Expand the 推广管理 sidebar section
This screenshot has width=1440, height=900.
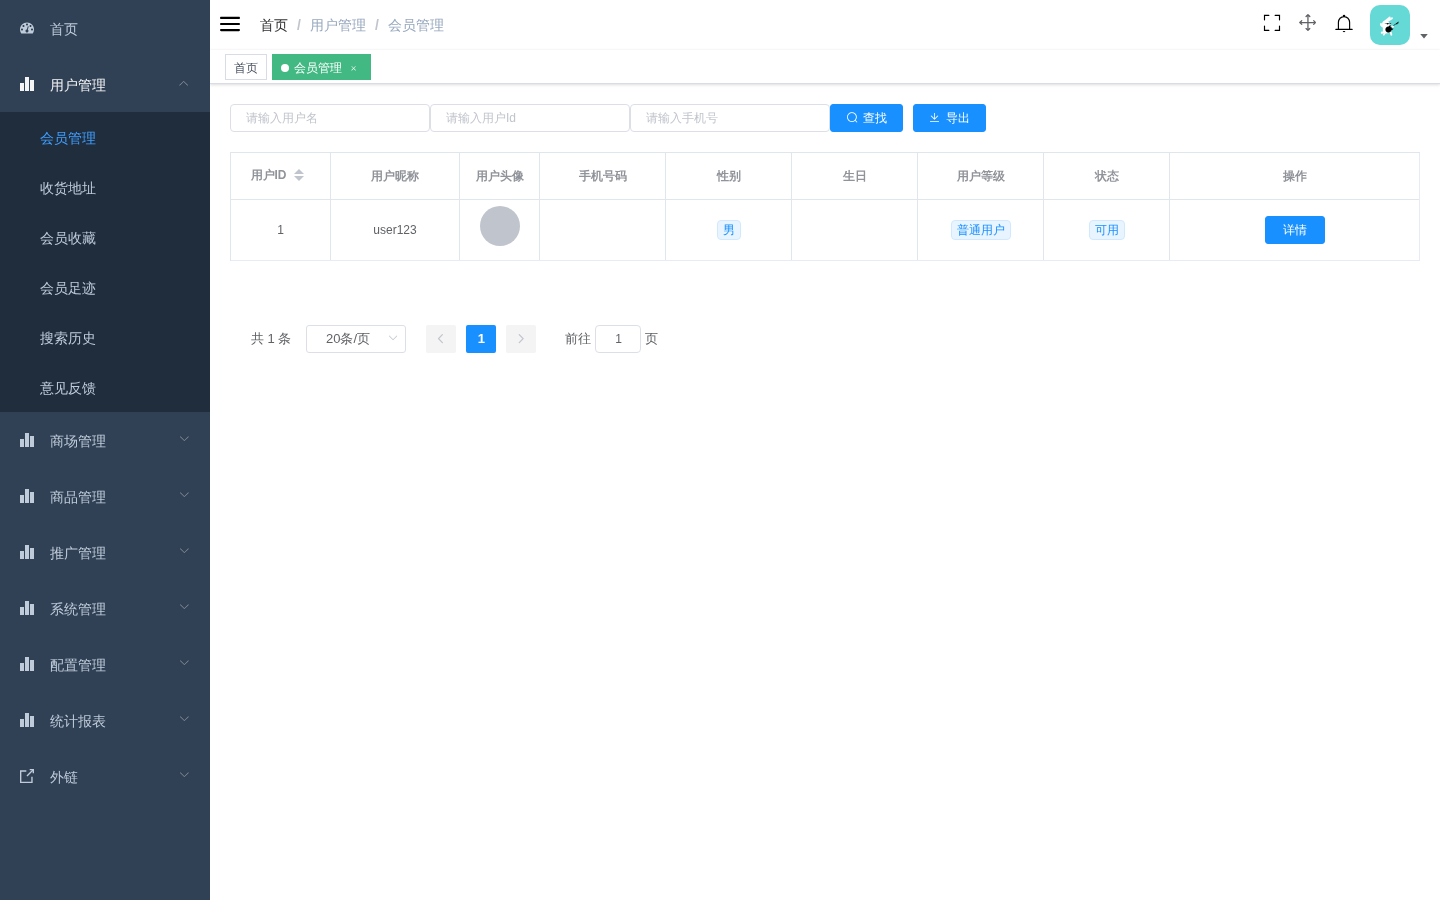click(105, 552)
